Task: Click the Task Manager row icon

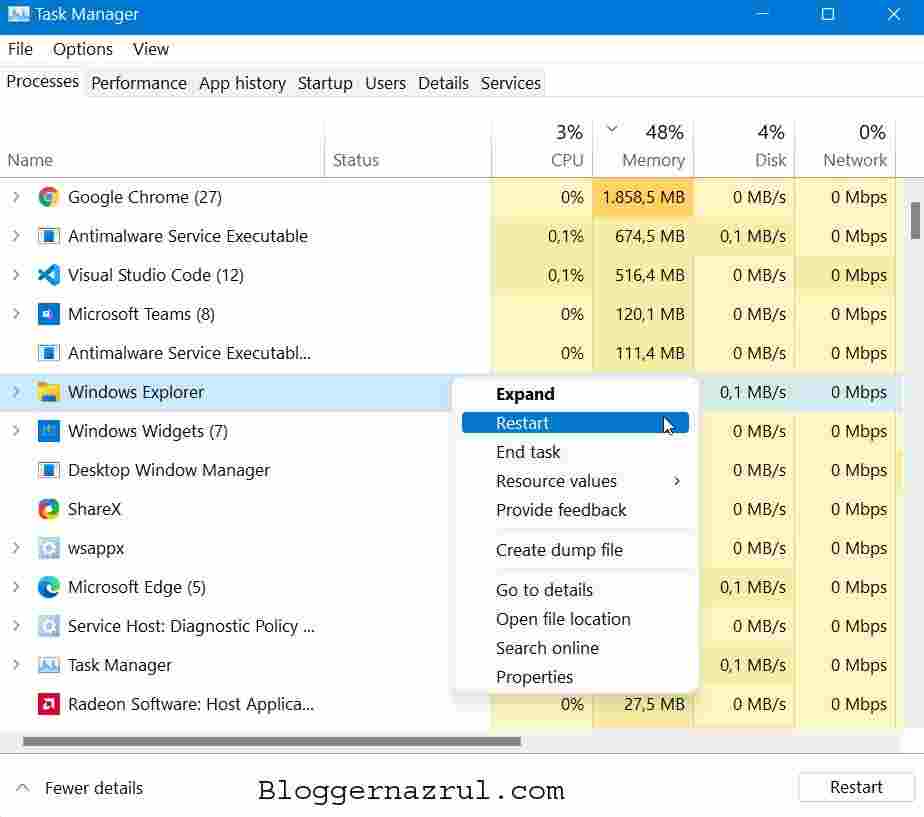Action: (48, 665)
